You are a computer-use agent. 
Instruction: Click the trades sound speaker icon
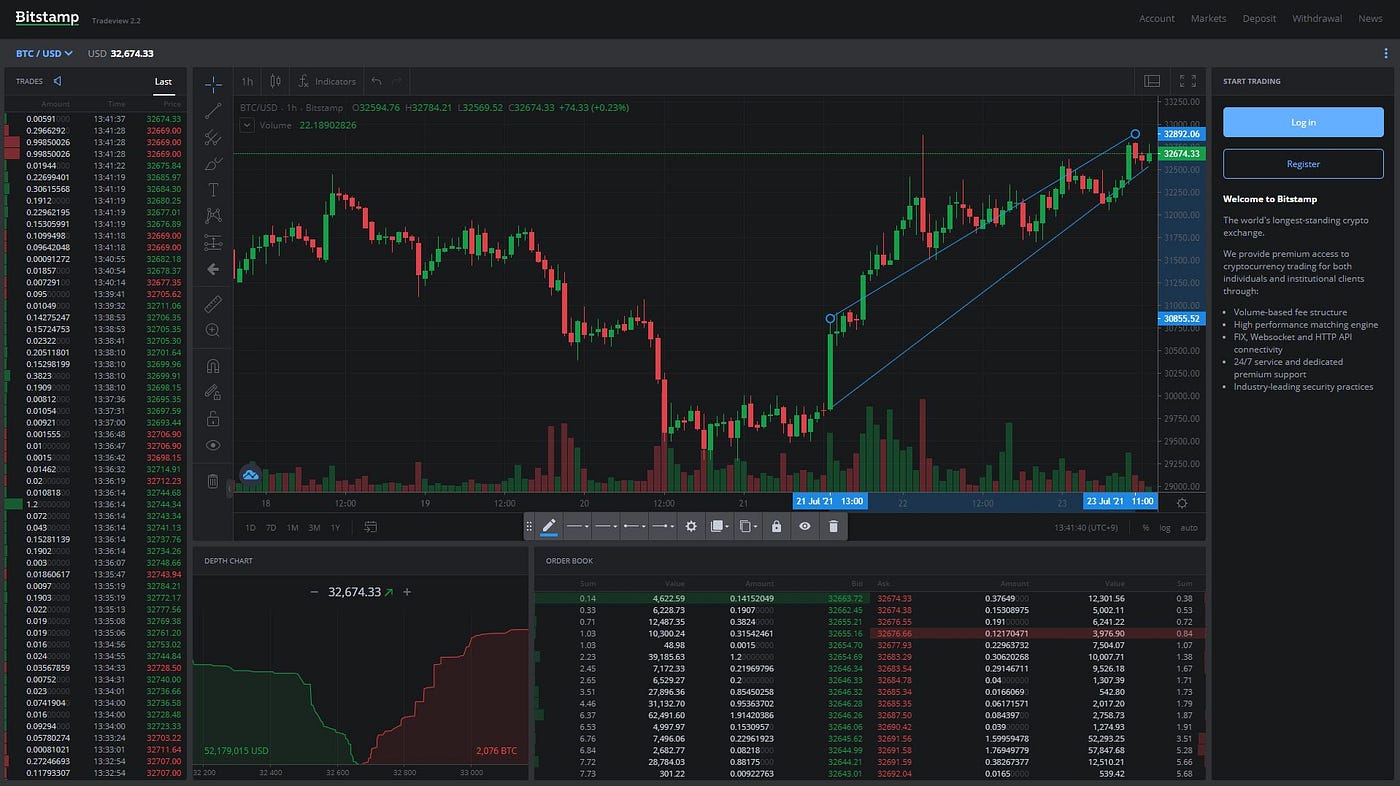pos(58,81)
